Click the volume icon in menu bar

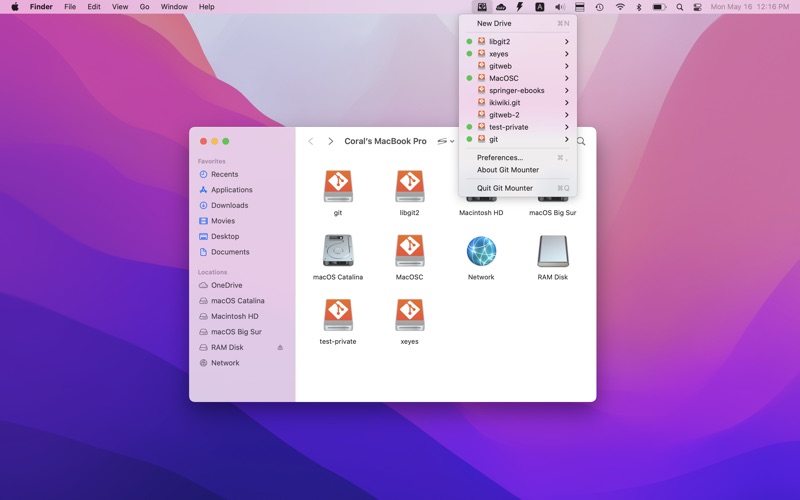[560, 7]
